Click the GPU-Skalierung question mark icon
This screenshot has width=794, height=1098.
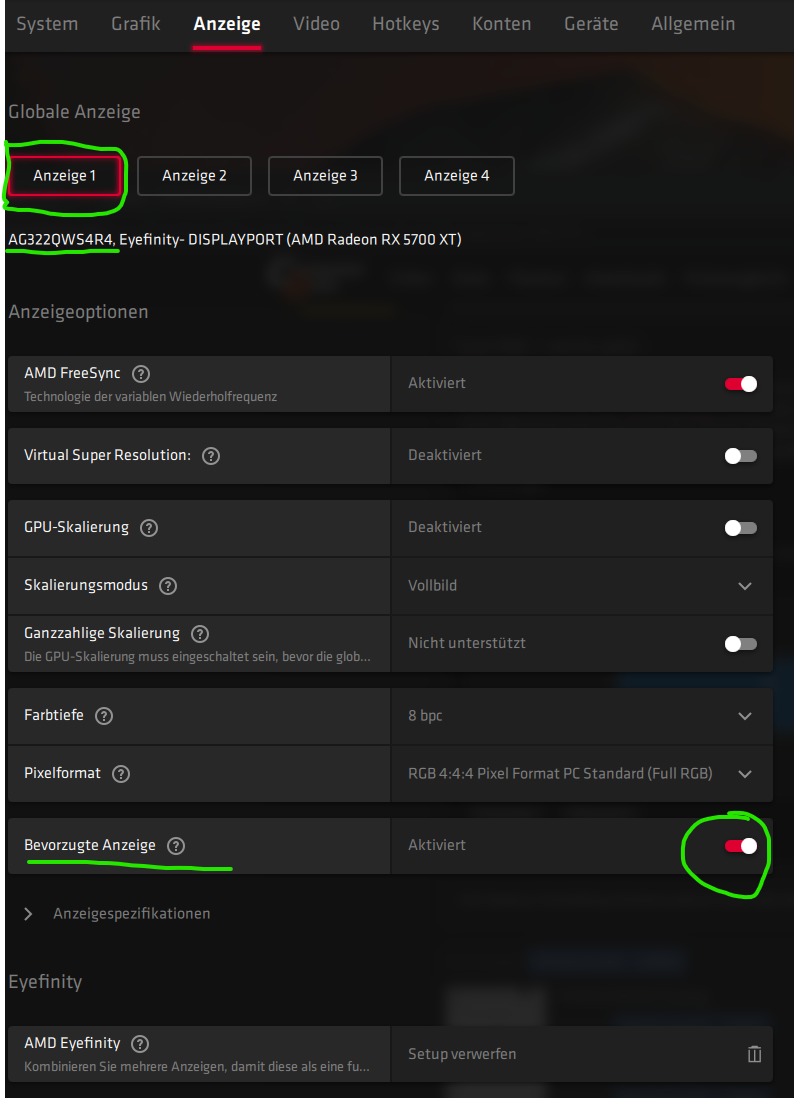[148, 528]
